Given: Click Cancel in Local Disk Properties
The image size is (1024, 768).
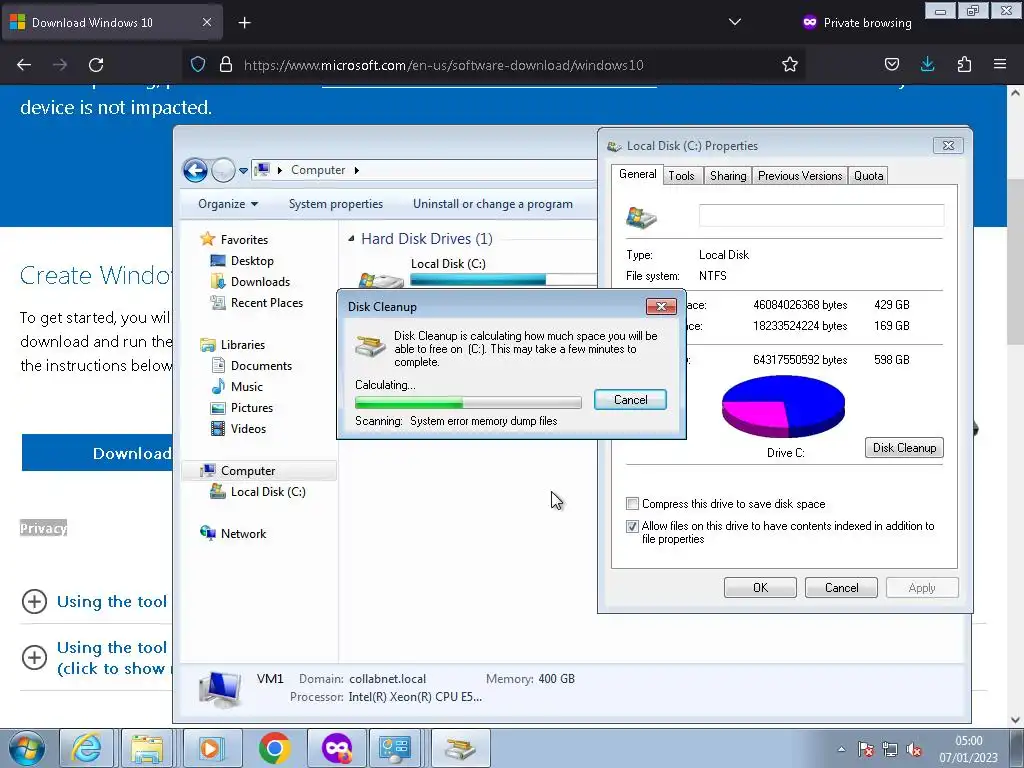Looking at the screenshot, I should point(841,588).
